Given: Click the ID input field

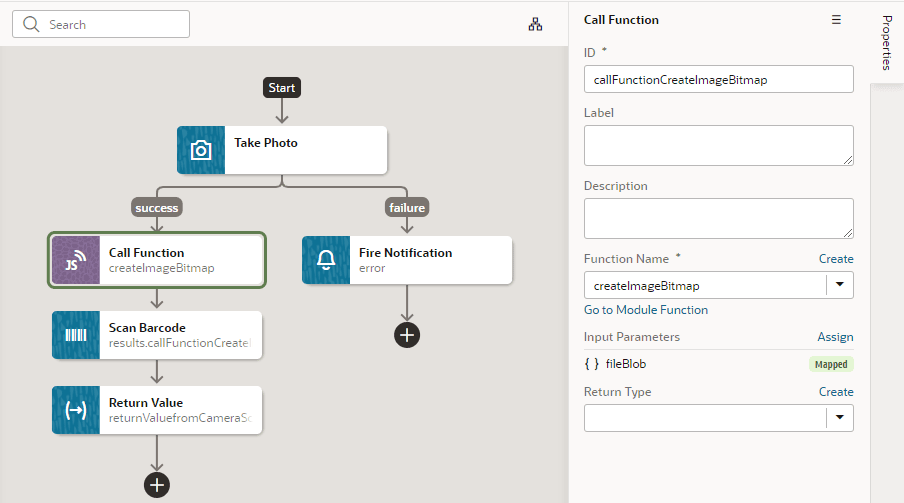Looking at the screenshot, I should [718, 79].
